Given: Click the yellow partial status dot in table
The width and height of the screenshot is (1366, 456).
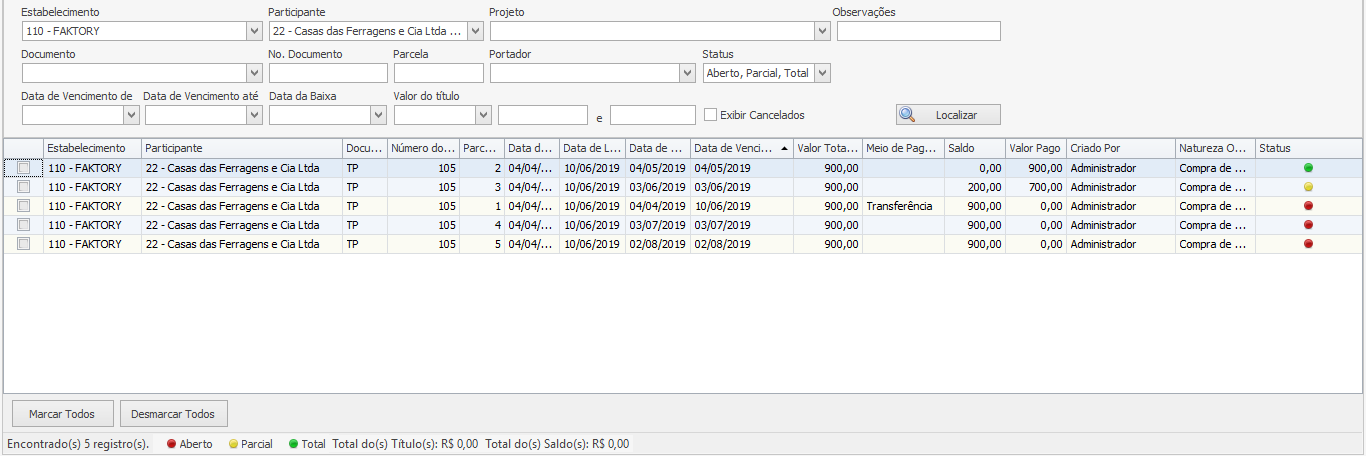Looking at the screenshot, I should 1308,187.
